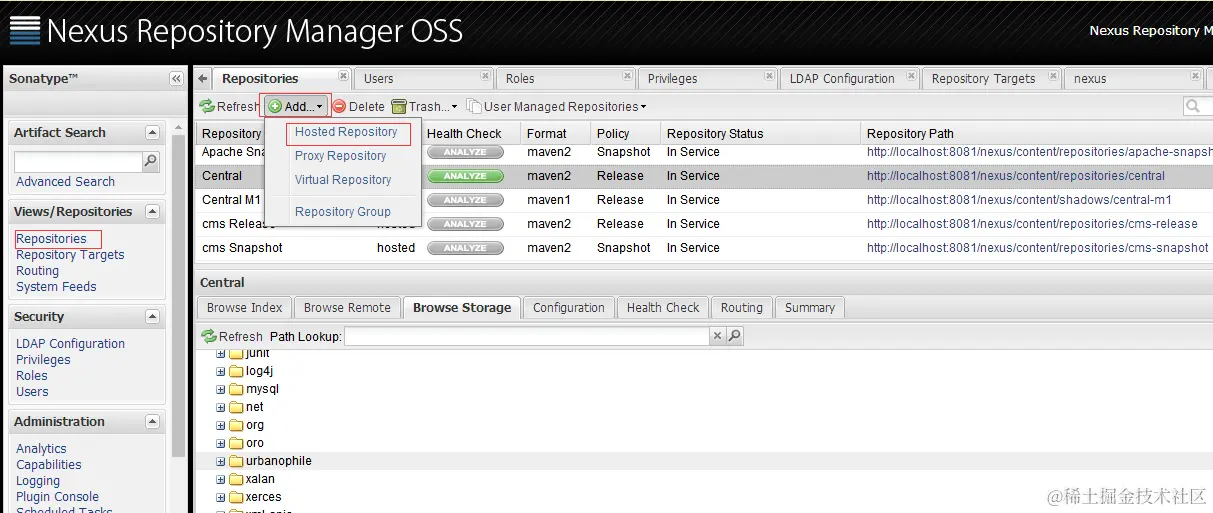Collapse the Sonatype sidebar with double-arrow icon
Image resolution: width=1213 pixels, height=513 pixels.
pyautogui.click(x=176, y=79)
